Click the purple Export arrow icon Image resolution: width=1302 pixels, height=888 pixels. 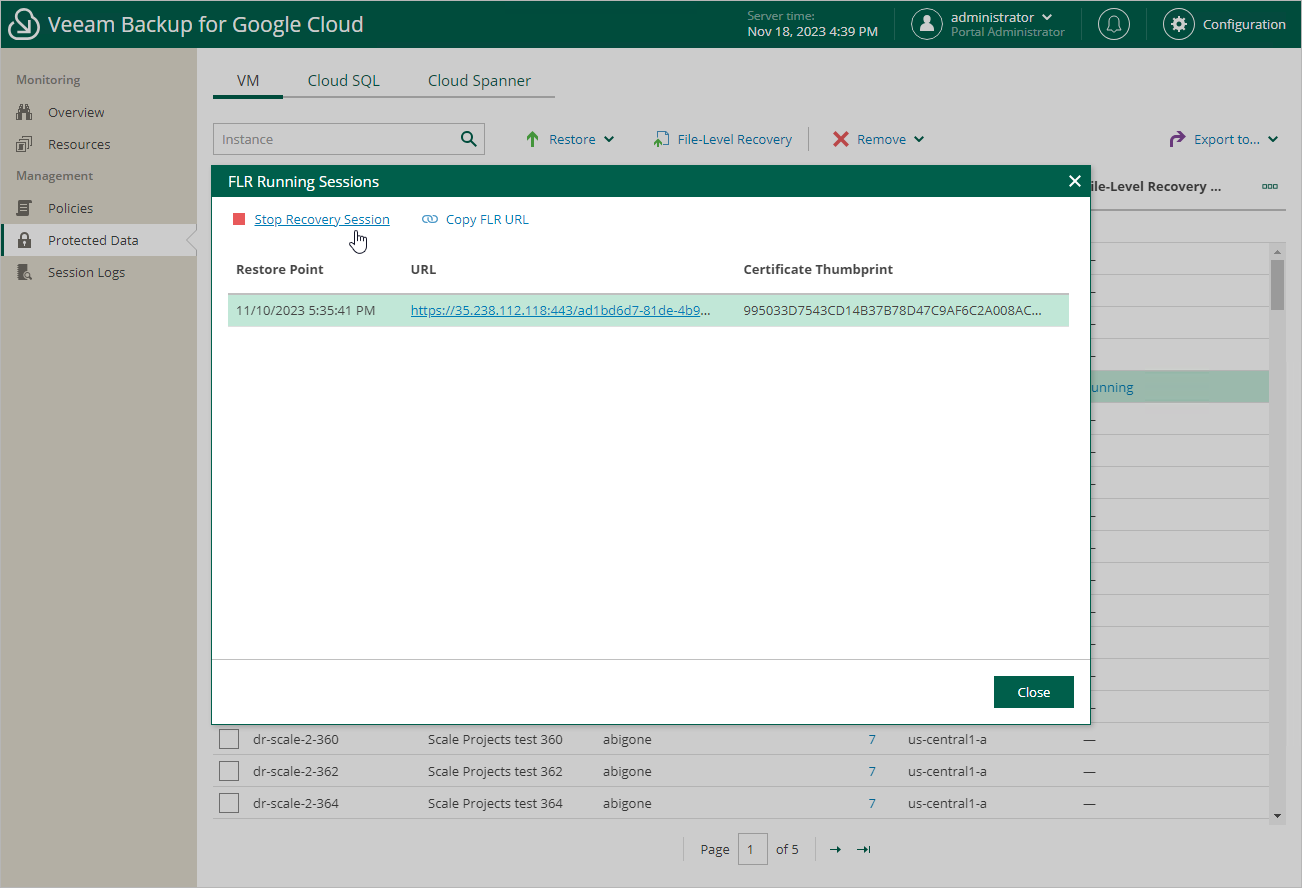coord(1177,139)
